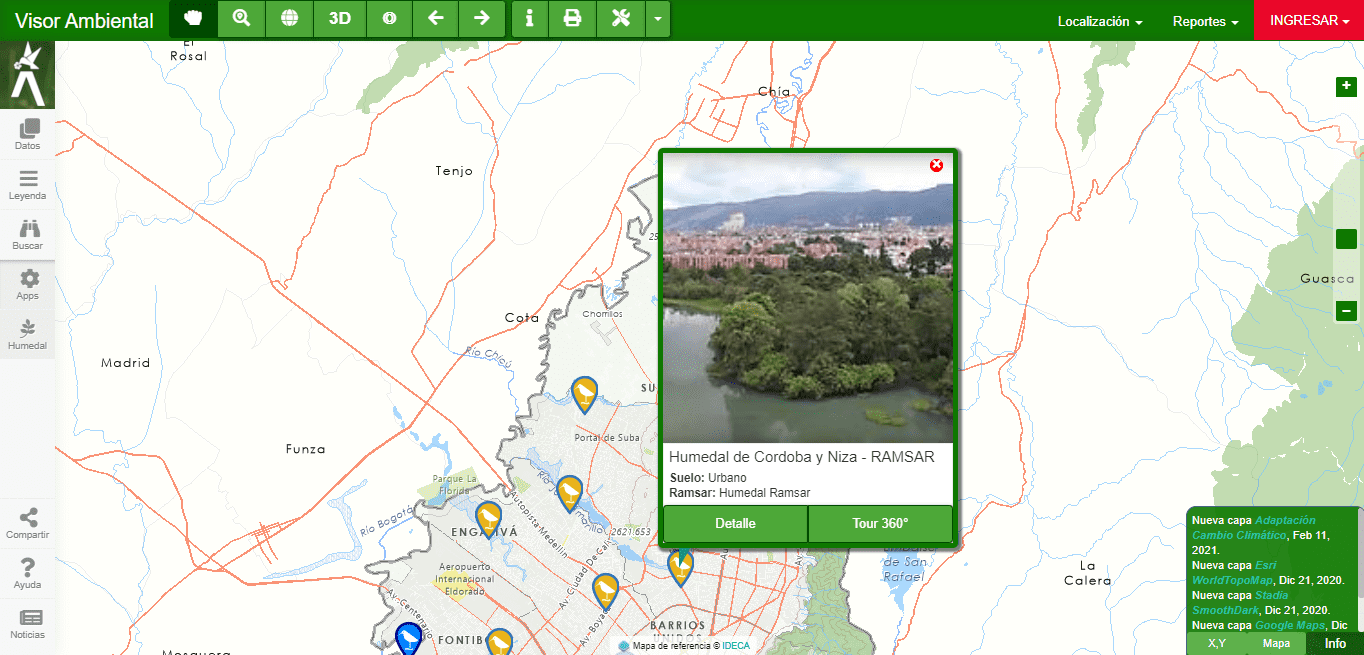
Task: Activate the location search magnifier tool
Action: coord(241,19)
